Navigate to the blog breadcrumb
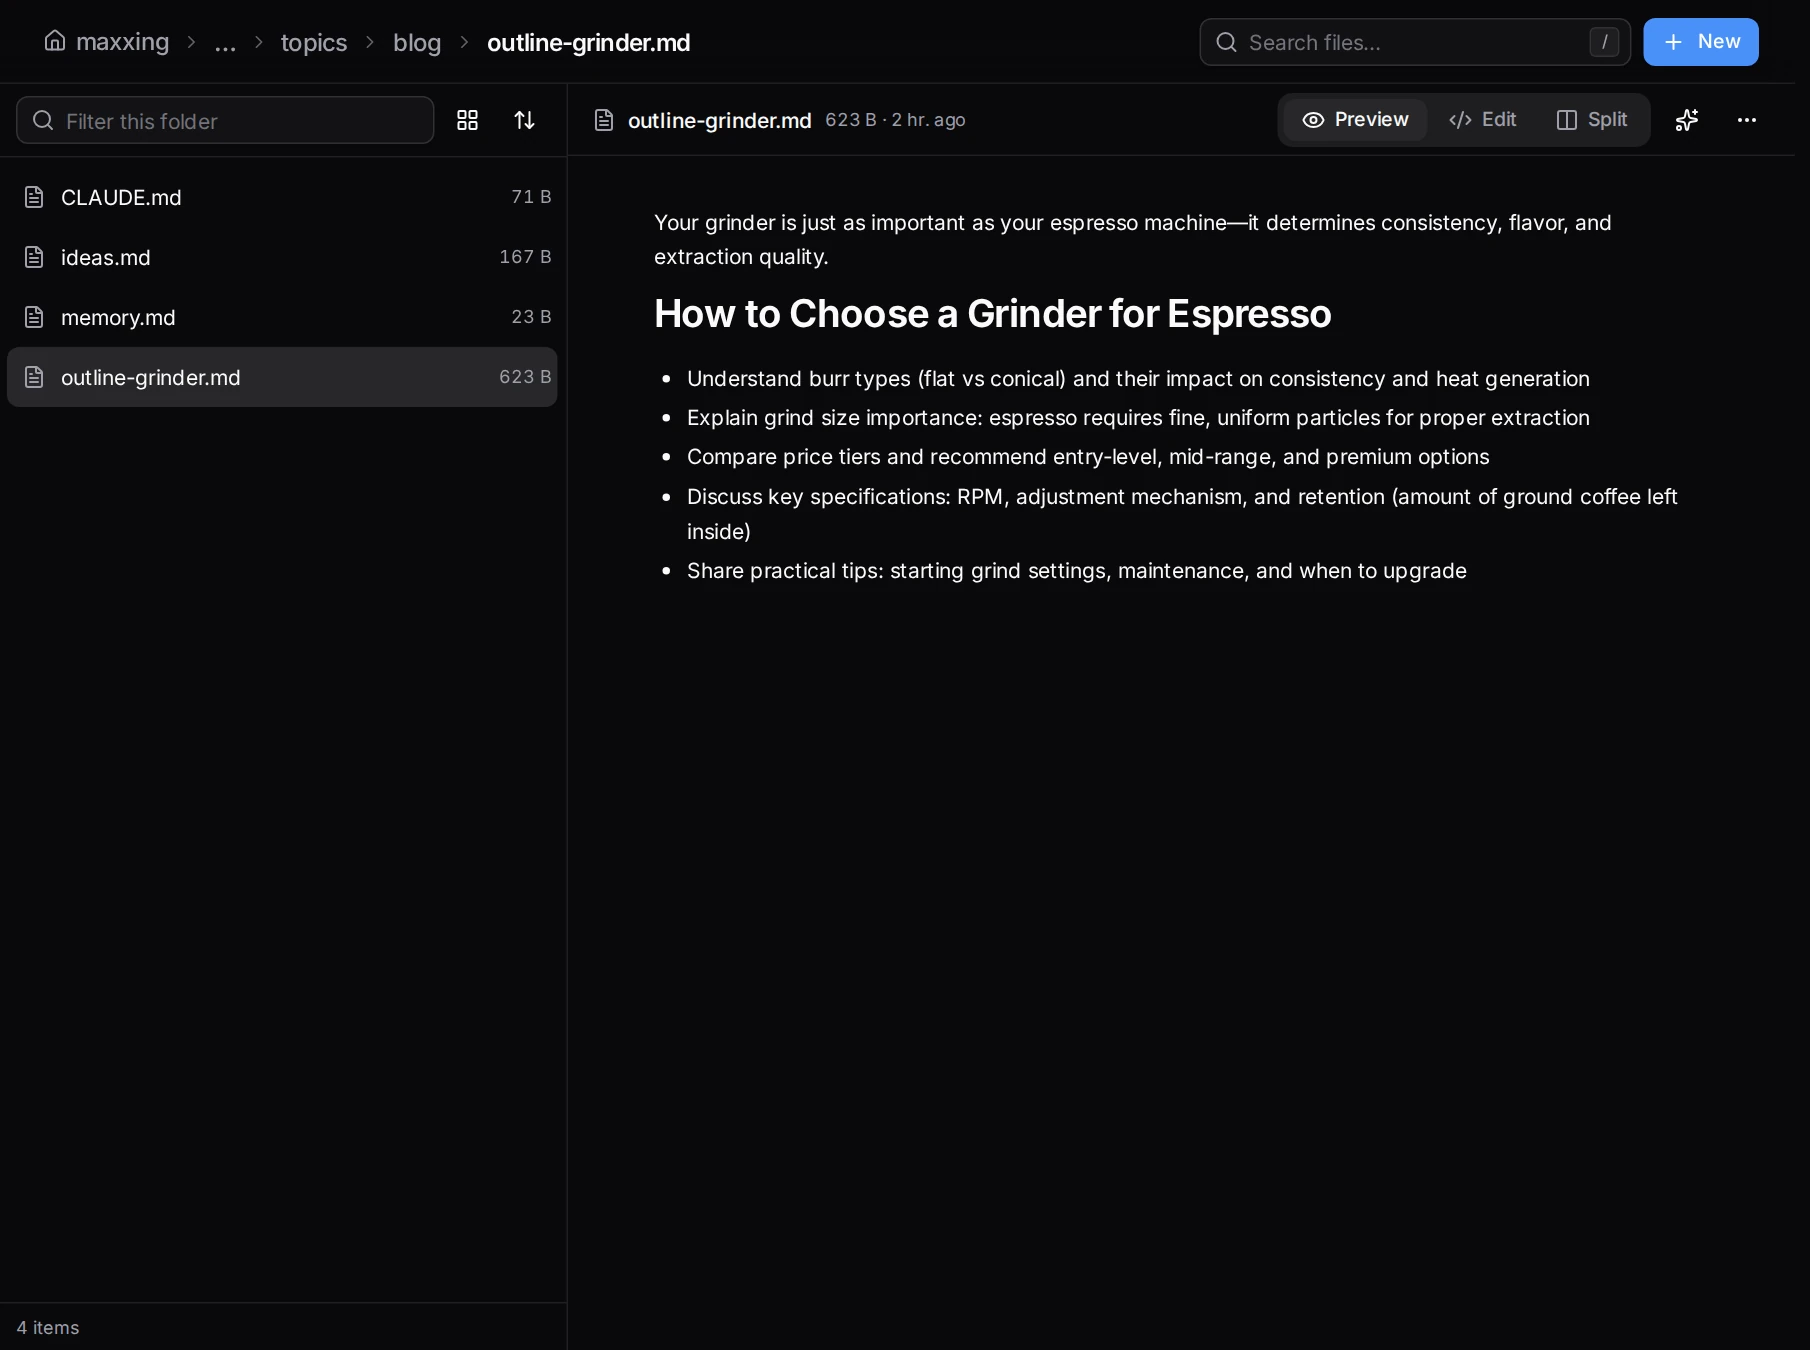The width and height of the screenshot is (1810, 1350). coord(417,42)
